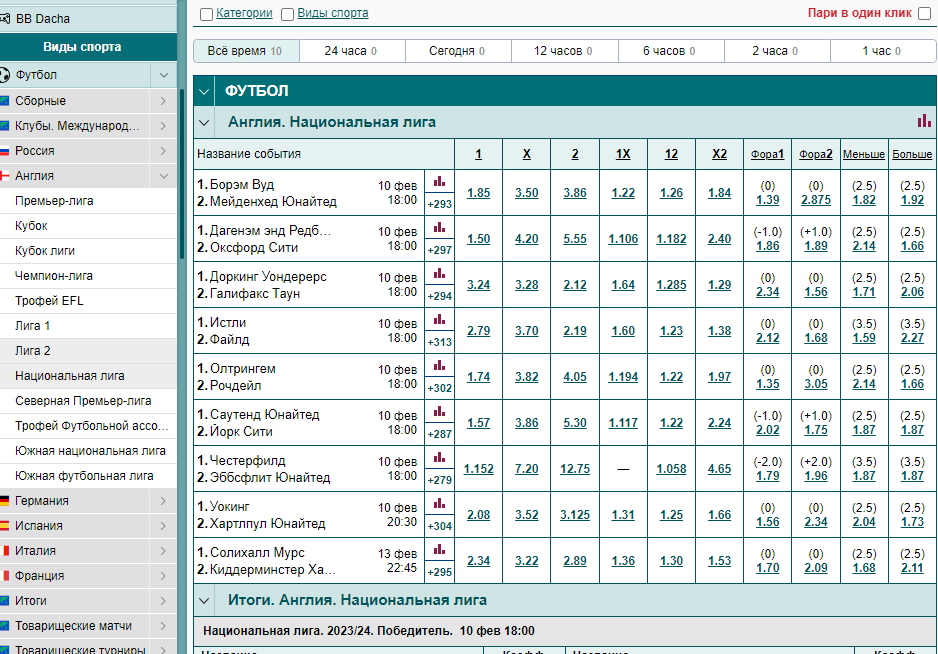
Task: Select 6 часов filter tab
Action: click(x=671, y=51)
